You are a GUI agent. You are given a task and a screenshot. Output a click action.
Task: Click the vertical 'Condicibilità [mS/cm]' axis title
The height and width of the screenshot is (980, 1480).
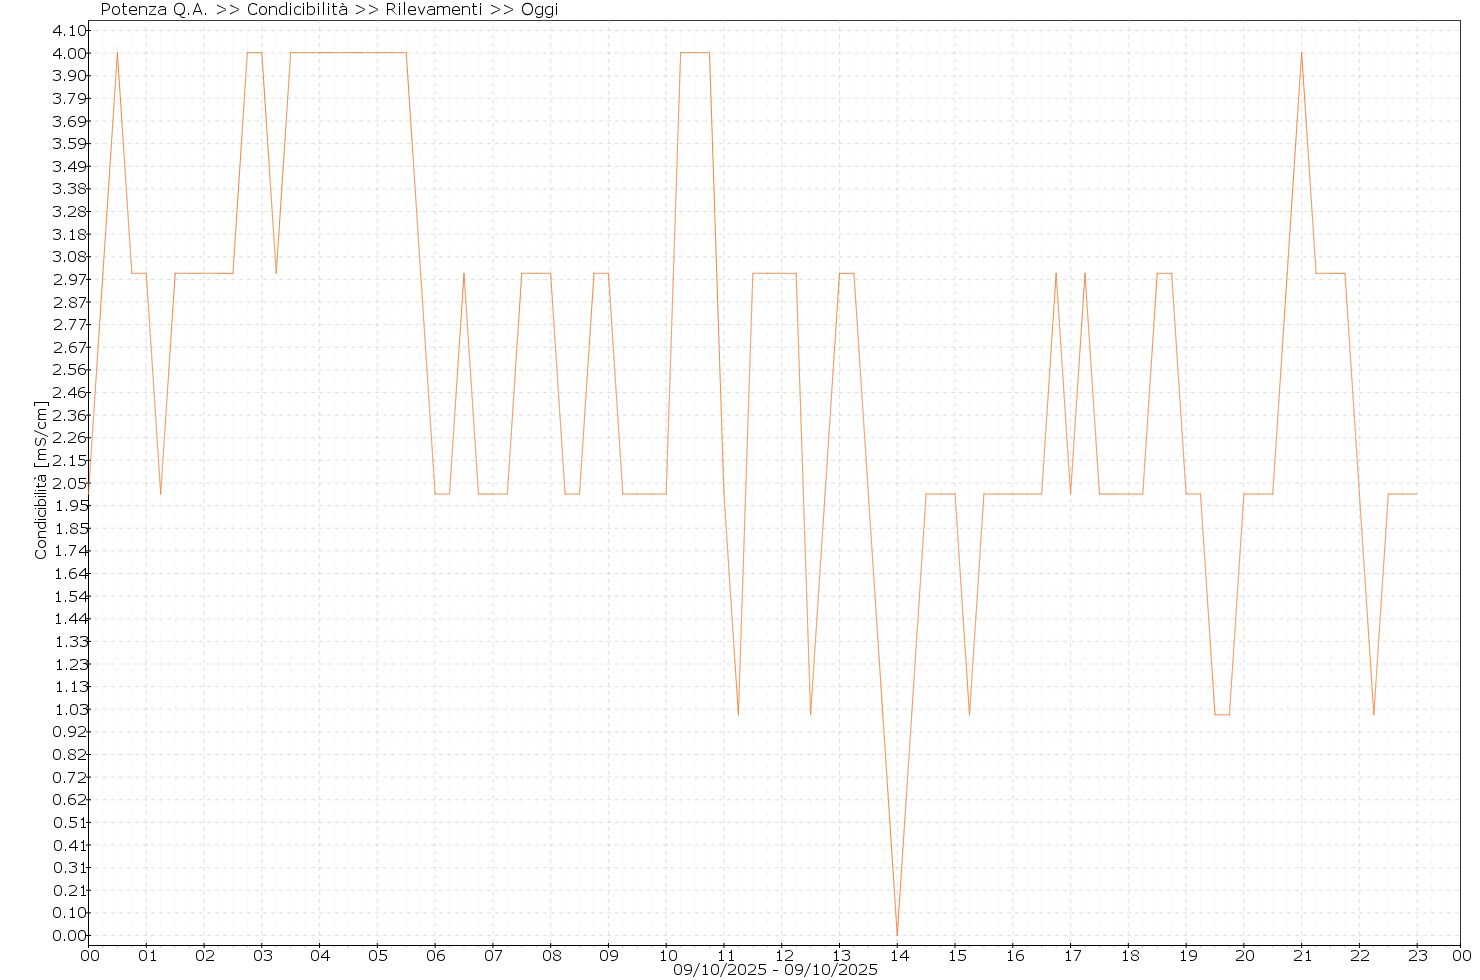point(41,480)
